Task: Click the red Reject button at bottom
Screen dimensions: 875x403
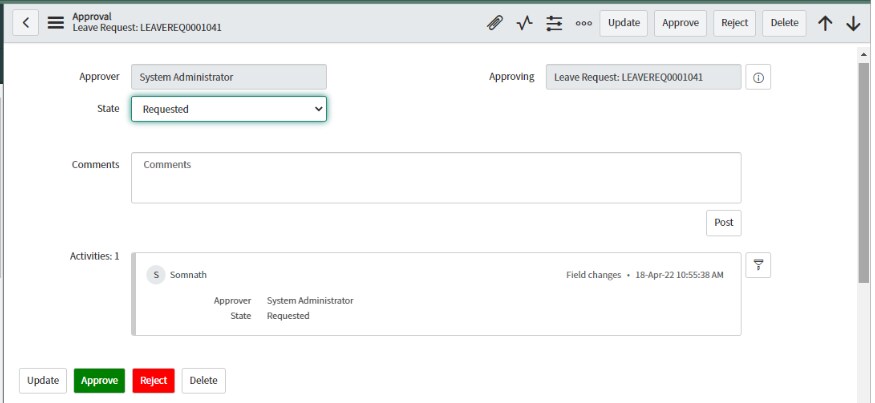Action: pyautogui.click(x=153, y=381)
